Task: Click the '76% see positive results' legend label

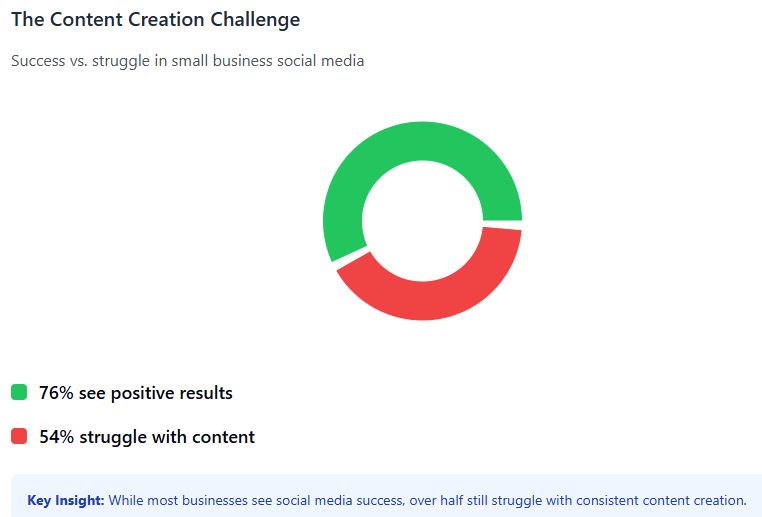Action: (136, 393)
